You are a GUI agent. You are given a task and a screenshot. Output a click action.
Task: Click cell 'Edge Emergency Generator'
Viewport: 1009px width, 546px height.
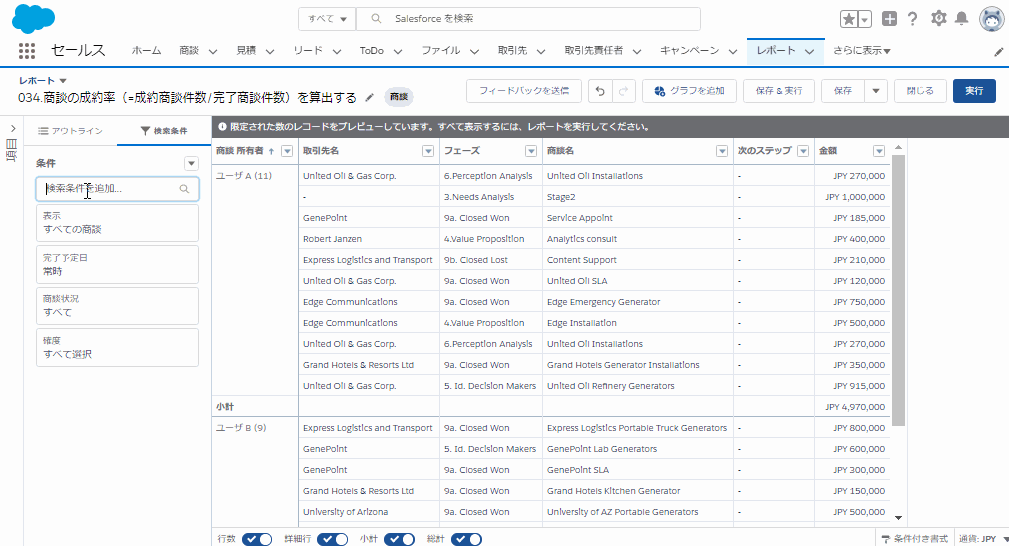coord(604,302)
